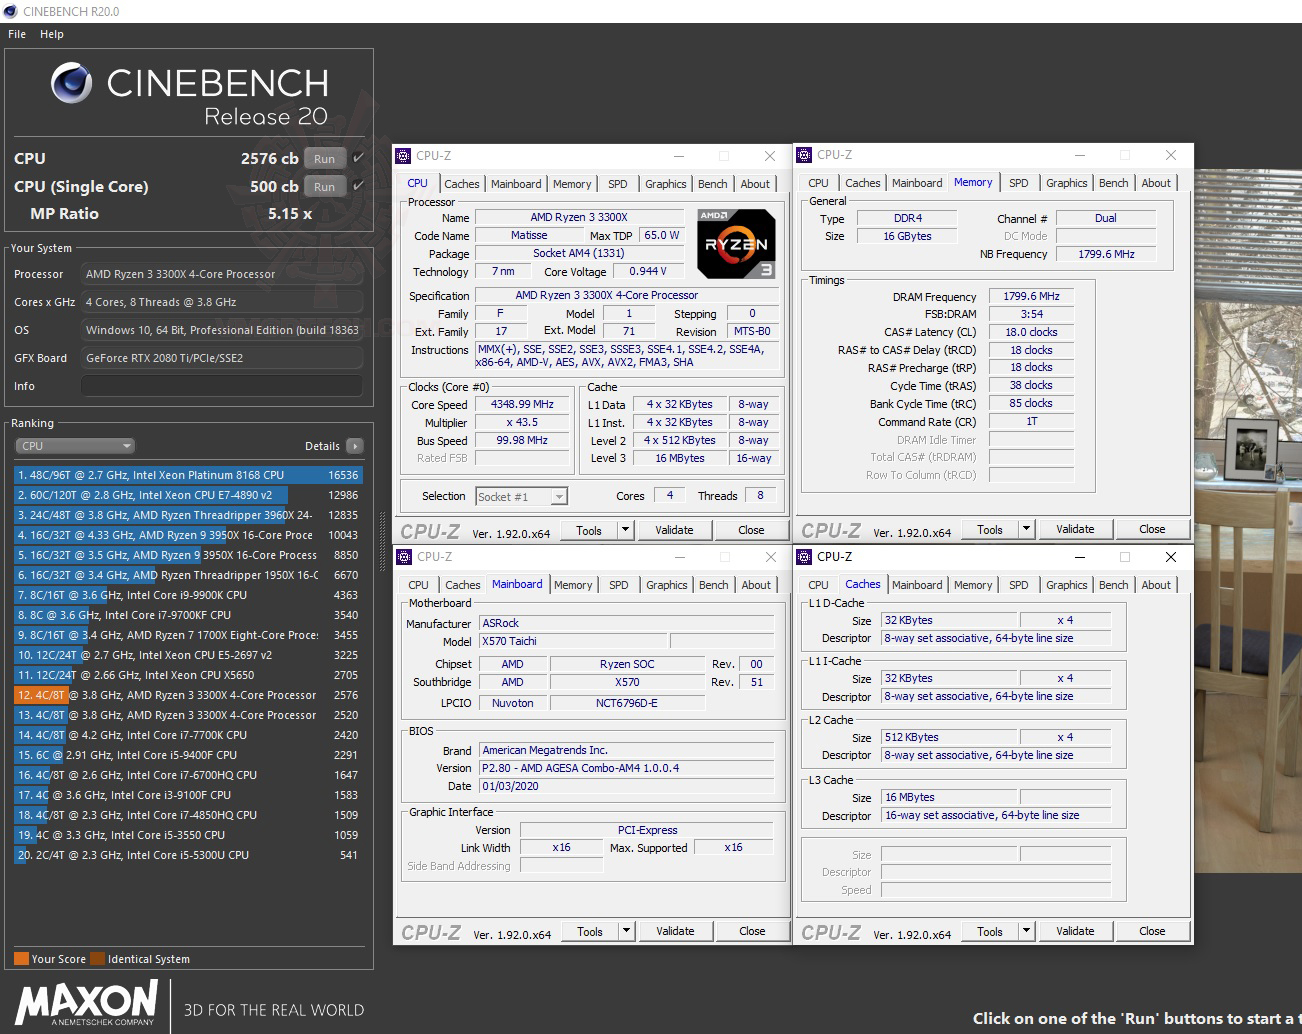Click the DRAM Frequency value field

(x=1031, y=296)
